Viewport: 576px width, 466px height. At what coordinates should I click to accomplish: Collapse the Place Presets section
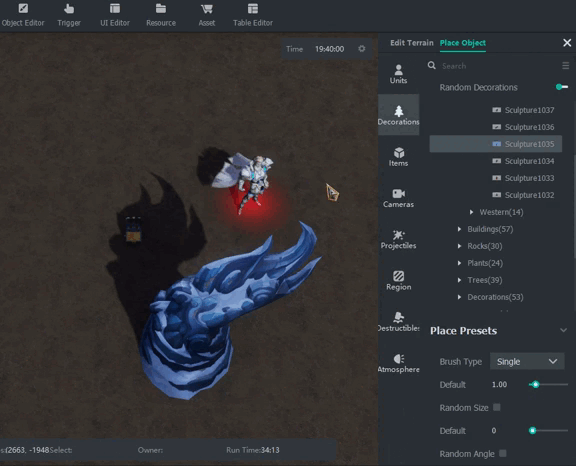(563, 330)
